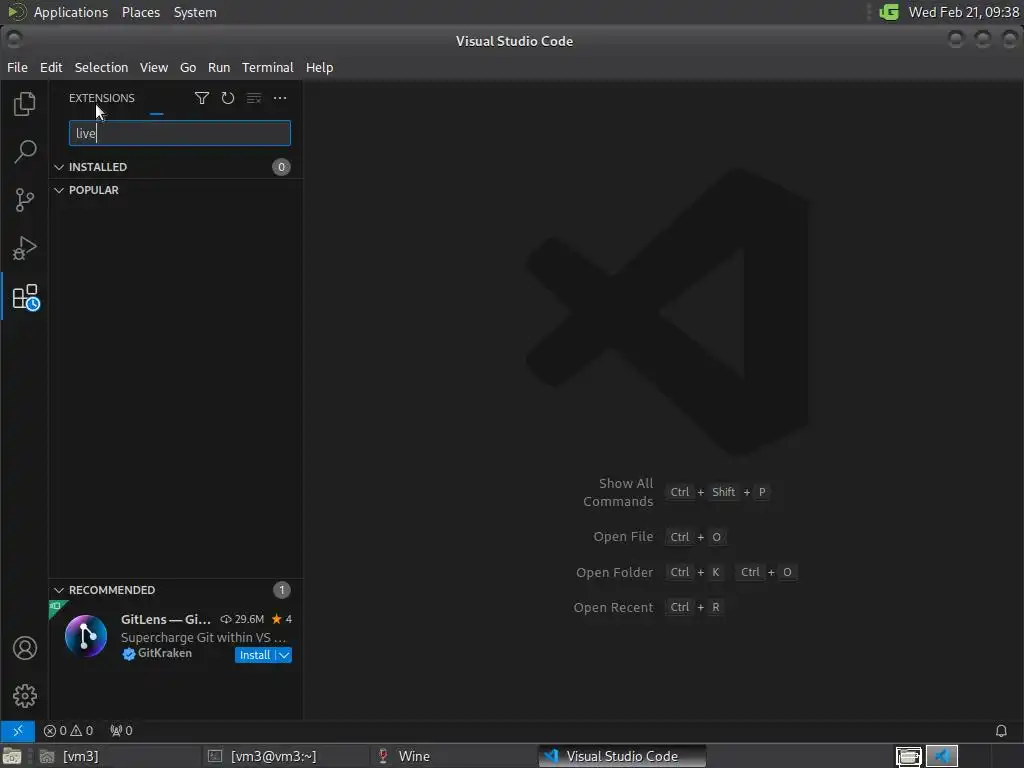Switch to the [vm3@vm3:~] terminal window
1024x768 pixels.
point(285,756)
